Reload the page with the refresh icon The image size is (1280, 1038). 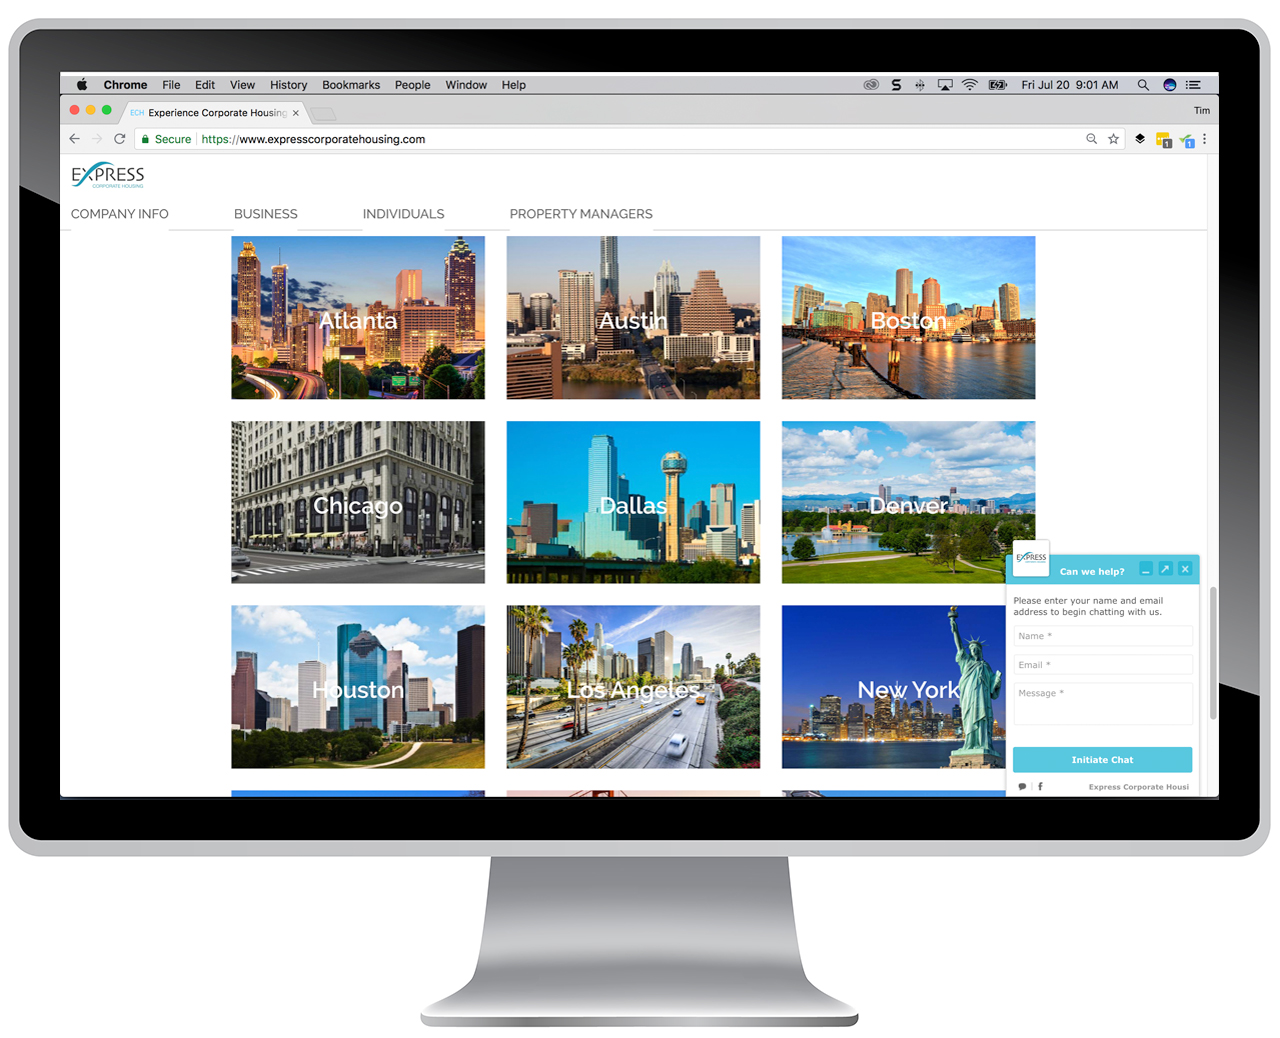coord(120,139)
